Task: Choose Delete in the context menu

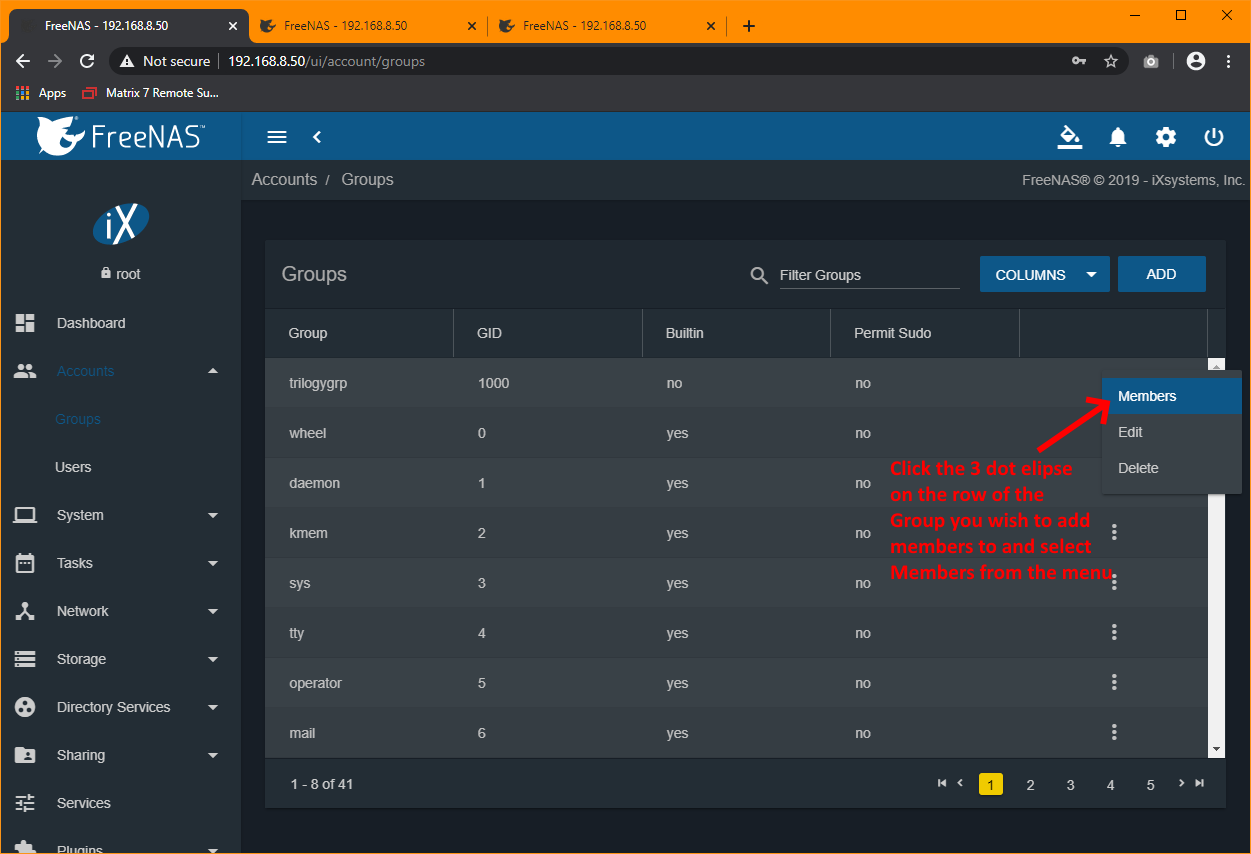Action: pos(1172,468)
